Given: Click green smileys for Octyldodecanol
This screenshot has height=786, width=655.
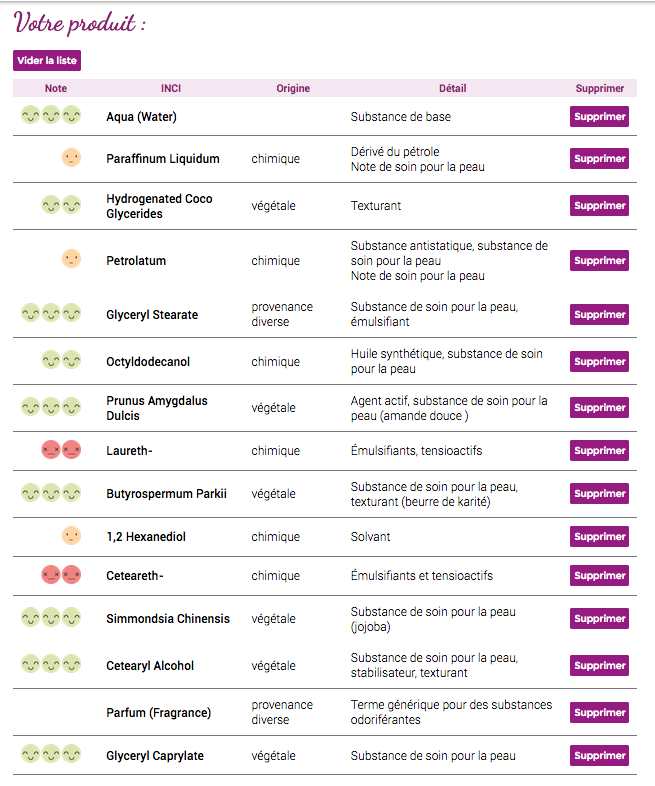Looking at the screenshot, I should (x=61, y=359).
